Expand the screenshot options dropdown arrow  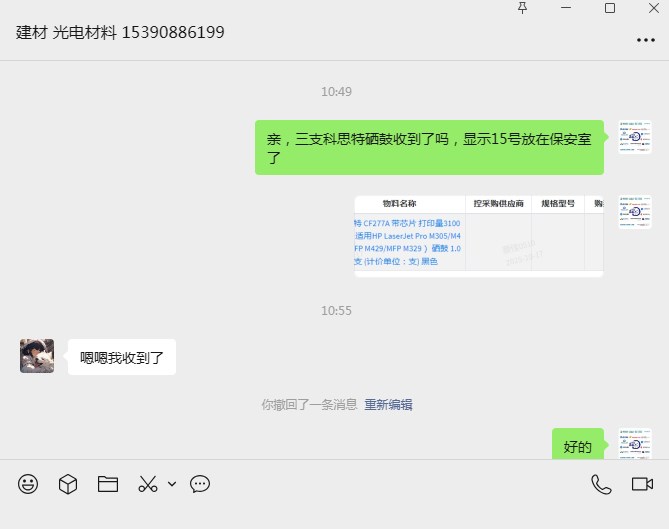coord(172,484)
